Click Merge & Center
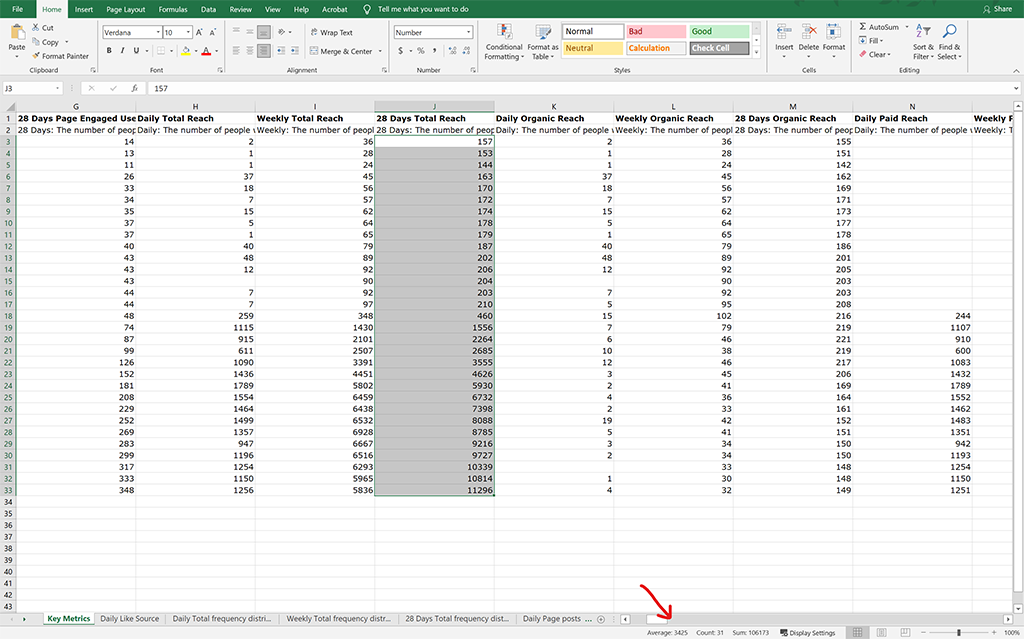1024x639 pixels. pyautogui.click(x=341, y=51)
